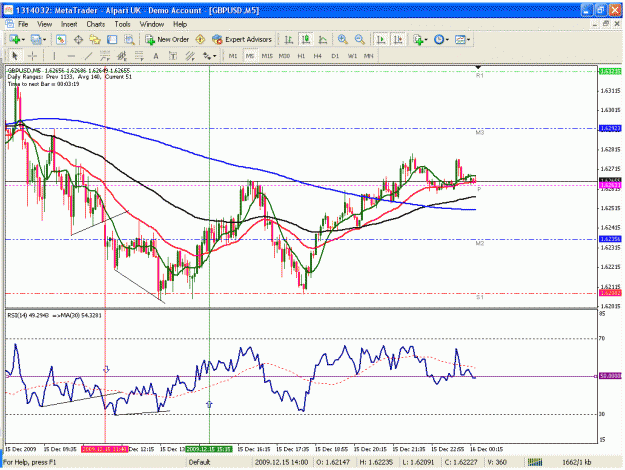625x470 pixels.
Task: Switch timeframe to H4
Action: pyautogui.click(x=318, y=56)
